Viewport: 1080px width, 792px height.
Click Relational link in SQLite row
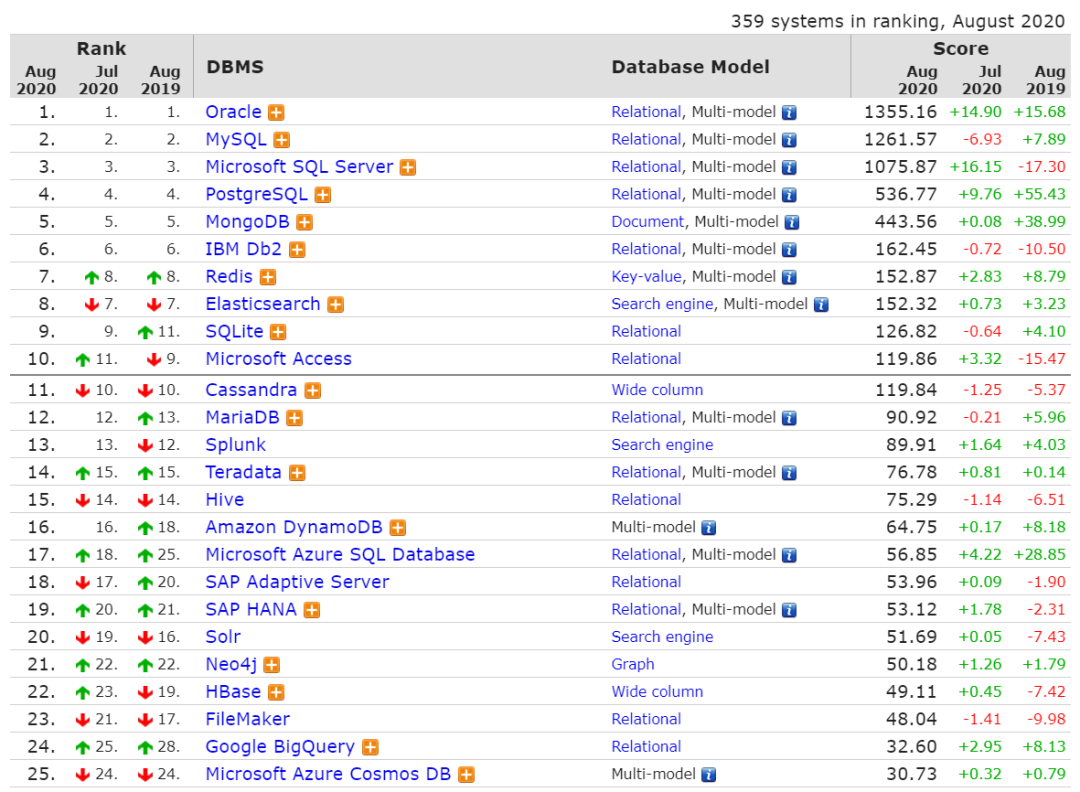[646, 331]
